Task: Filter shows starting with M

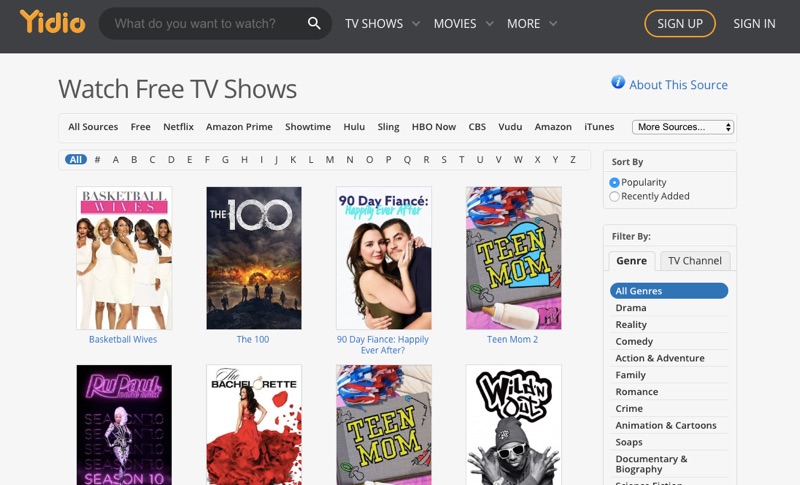Action: coord(330,160)
